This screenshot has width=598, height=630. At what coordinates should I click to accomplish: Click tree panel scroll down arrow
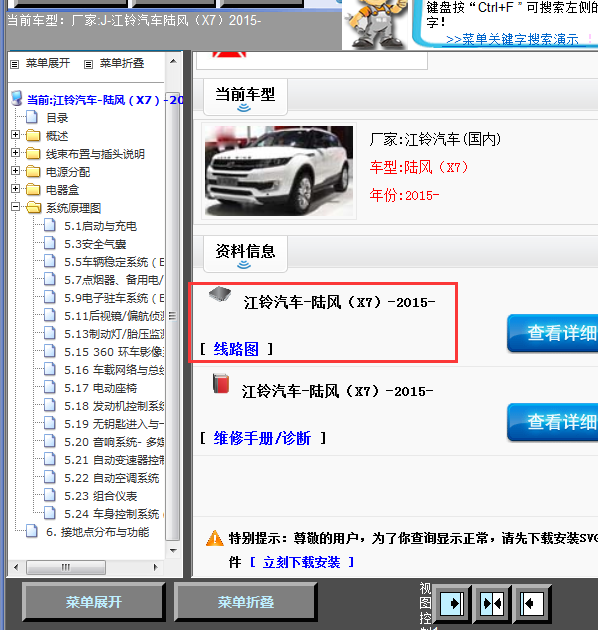pos(173,550)
